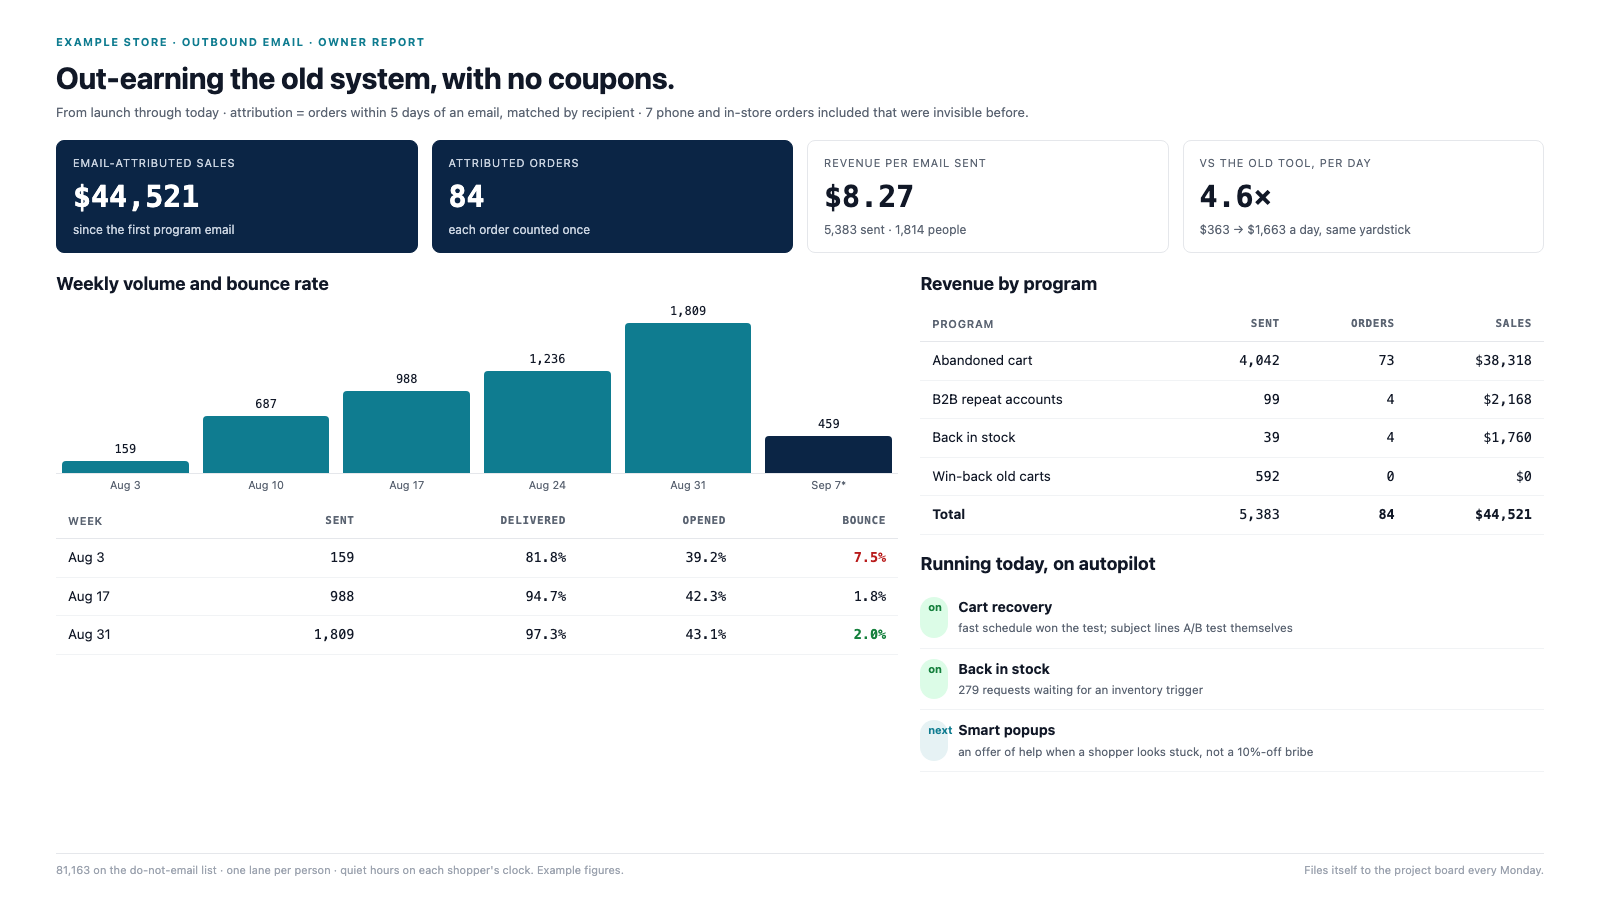The width and height of the screenshot is (1600, 900).
Task: Open the Revenue per email sent card
Action: coord(988,196)
